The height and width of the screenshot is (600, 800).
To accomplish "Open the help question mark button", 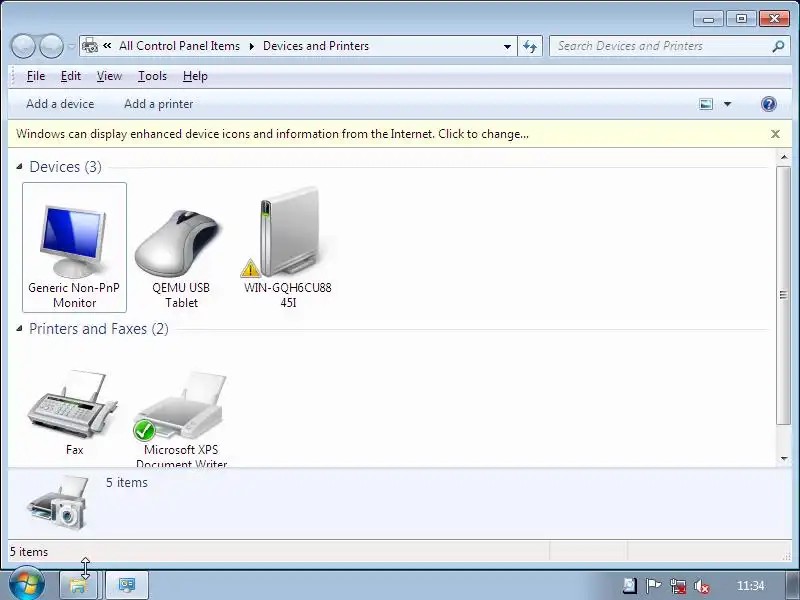I will pyautogui.click(x=768, y=104).
